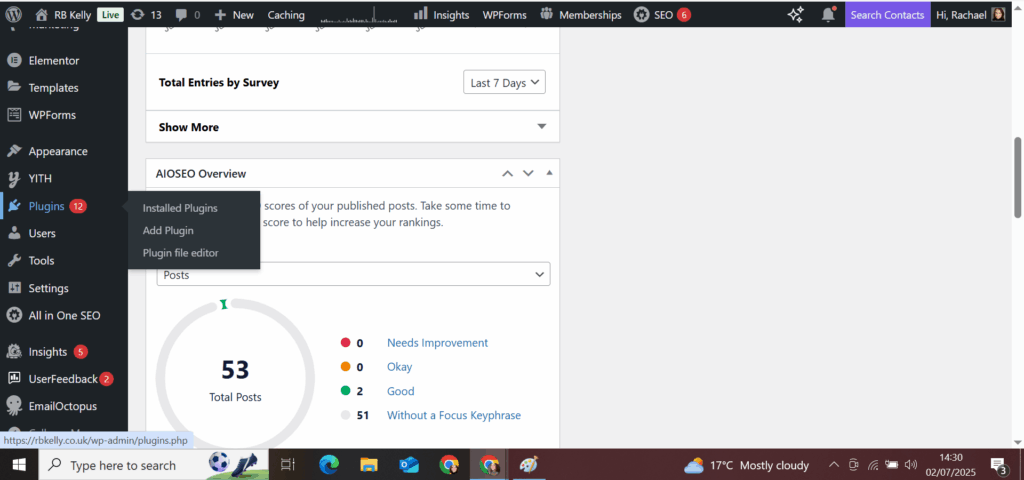Show hidden system tray icons

coord(833,466)
